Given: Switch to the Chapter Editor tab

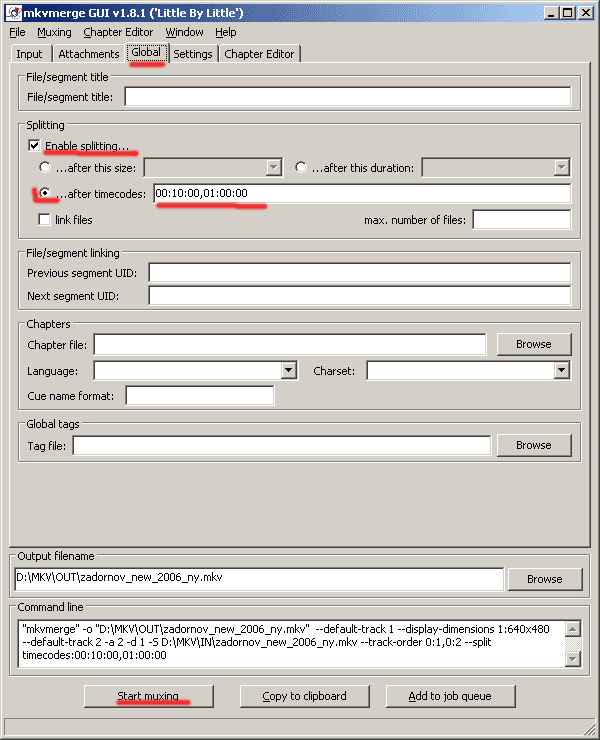Looking at the screenshot, I should (x=259, y=54).
